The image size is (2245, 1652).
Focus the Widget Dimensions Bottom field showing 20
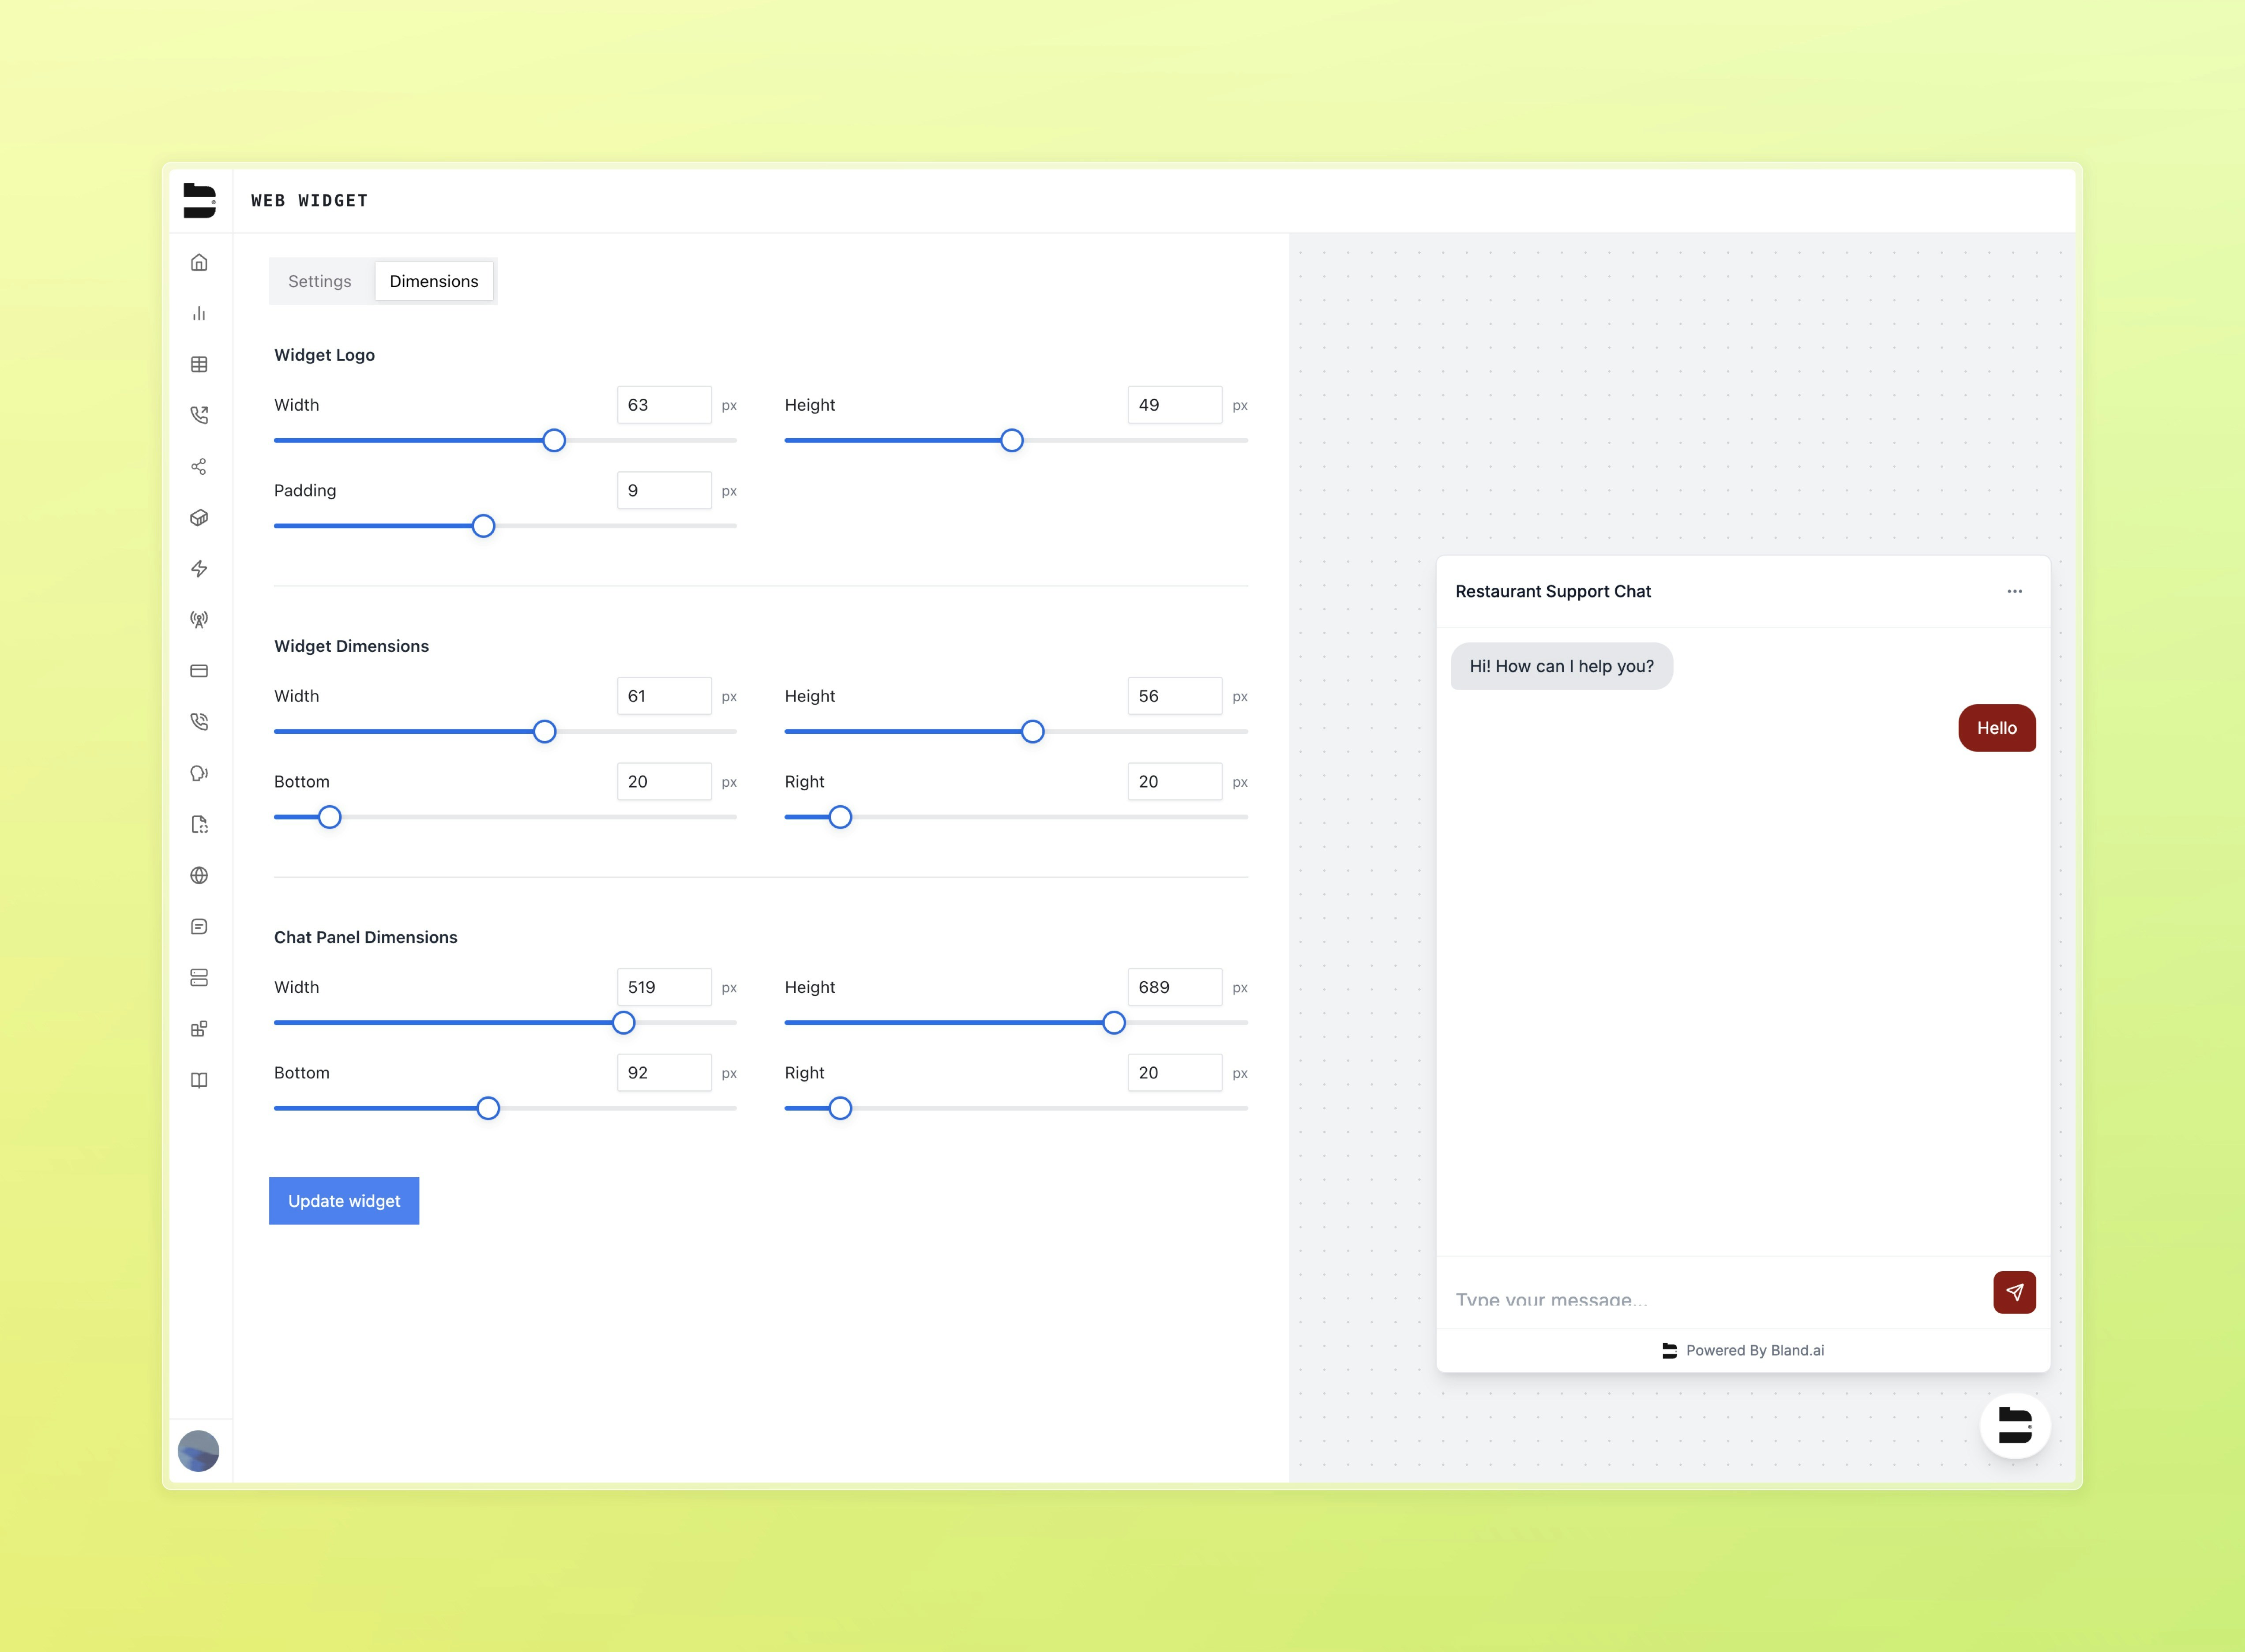(664, 782)
